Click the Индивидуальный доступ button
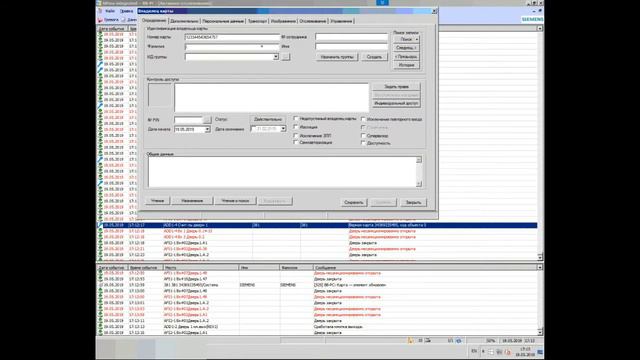 396,104
